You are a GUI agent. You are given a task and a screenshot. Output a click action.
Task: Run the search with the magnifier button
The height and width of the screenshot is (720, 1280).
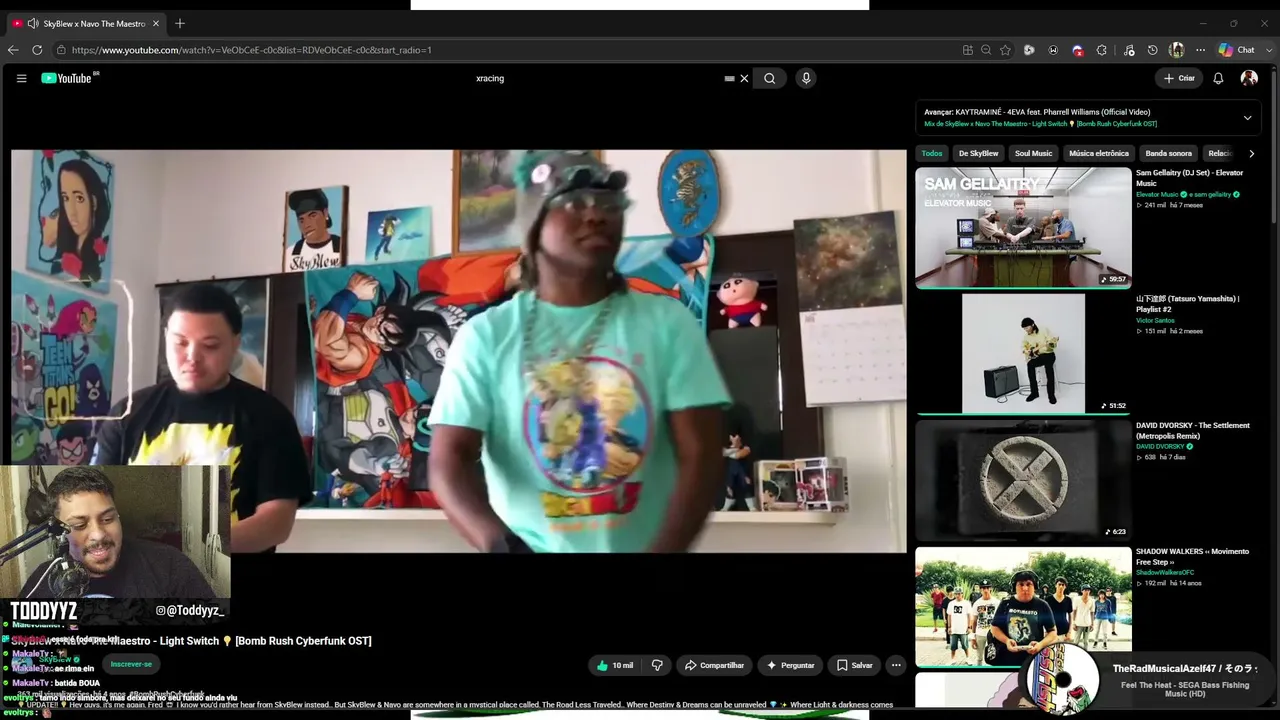tap(769, 78)
